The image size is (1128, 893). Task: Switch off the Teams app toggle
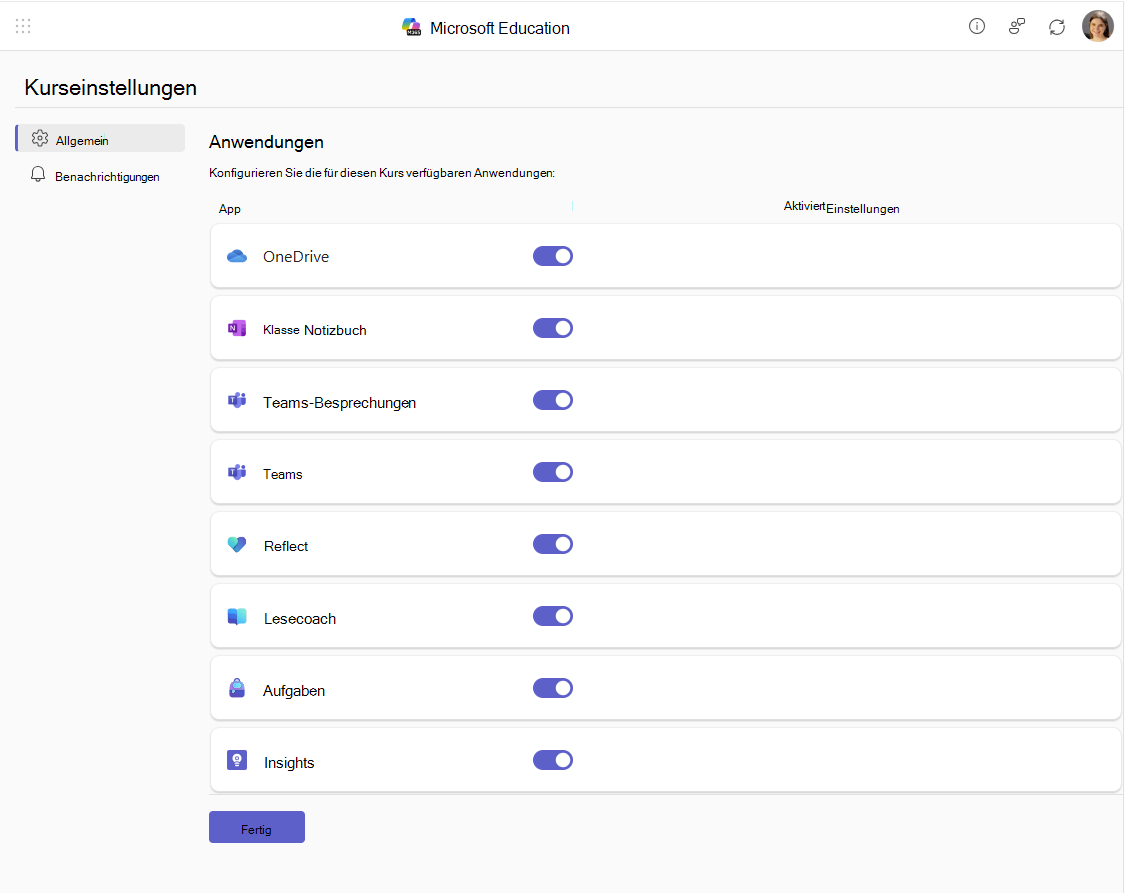pyautogui.click(x=552, y=472)
